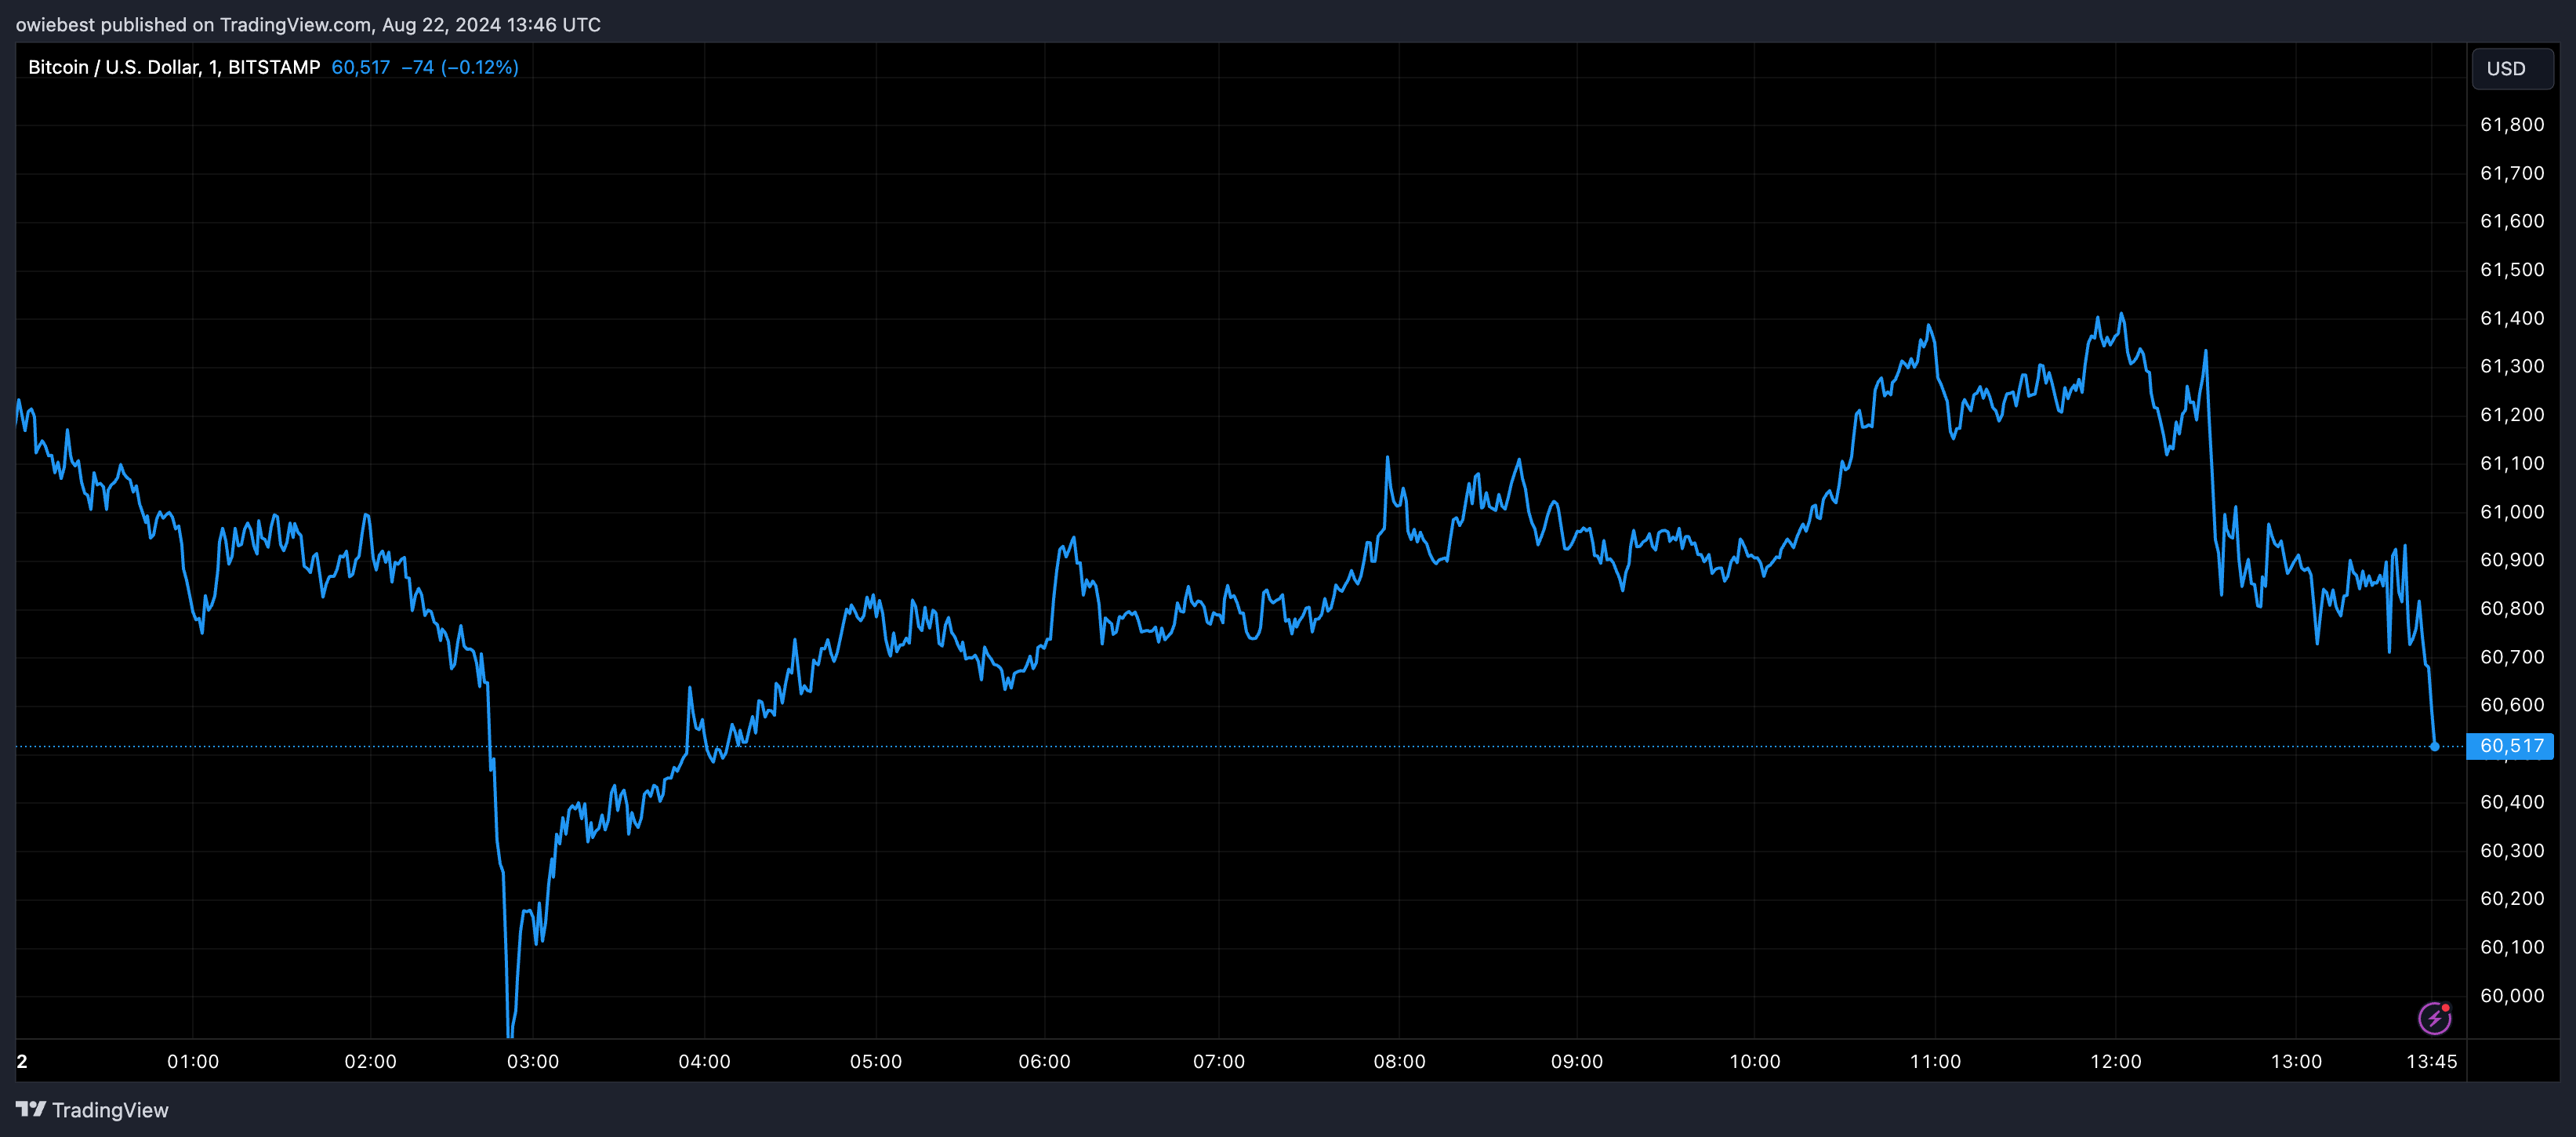Click the 61,800 price axis label
This screenshot has width=2576, height=1137.
(2512, 125)
